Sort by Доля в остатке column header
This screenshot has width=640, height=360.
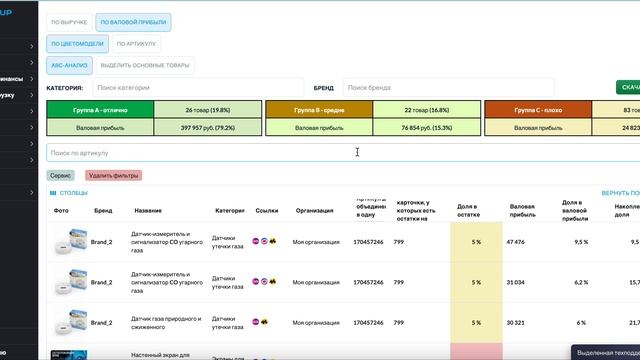coord(468,211)
